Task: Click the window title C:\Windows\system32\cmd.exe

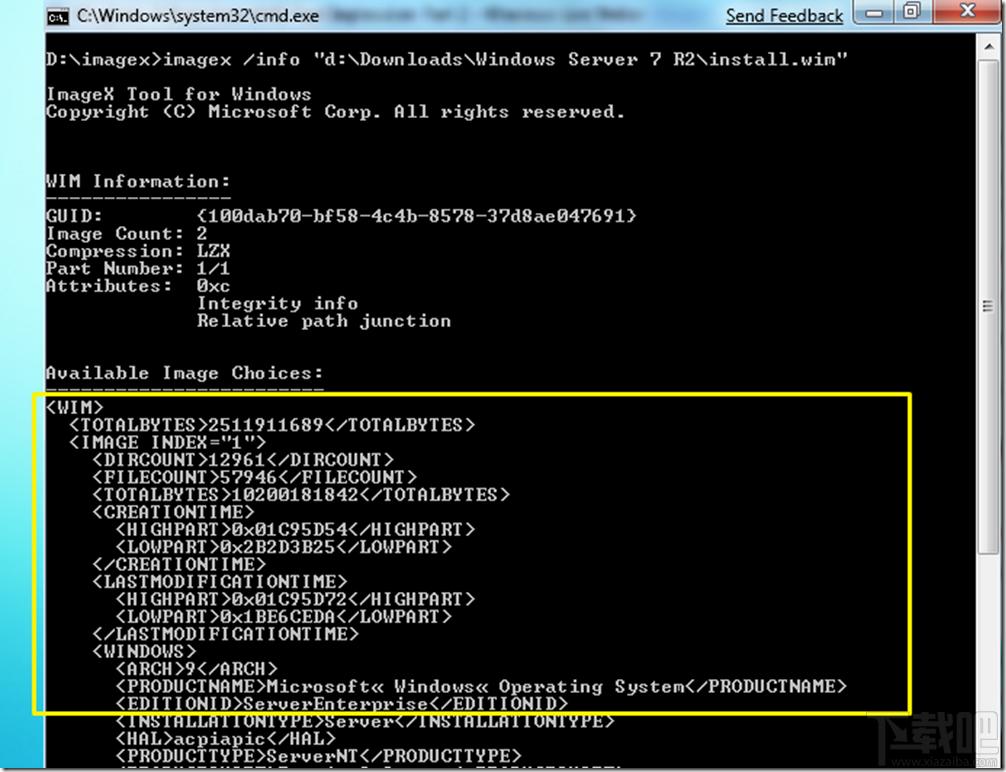Action: point(198,15)
